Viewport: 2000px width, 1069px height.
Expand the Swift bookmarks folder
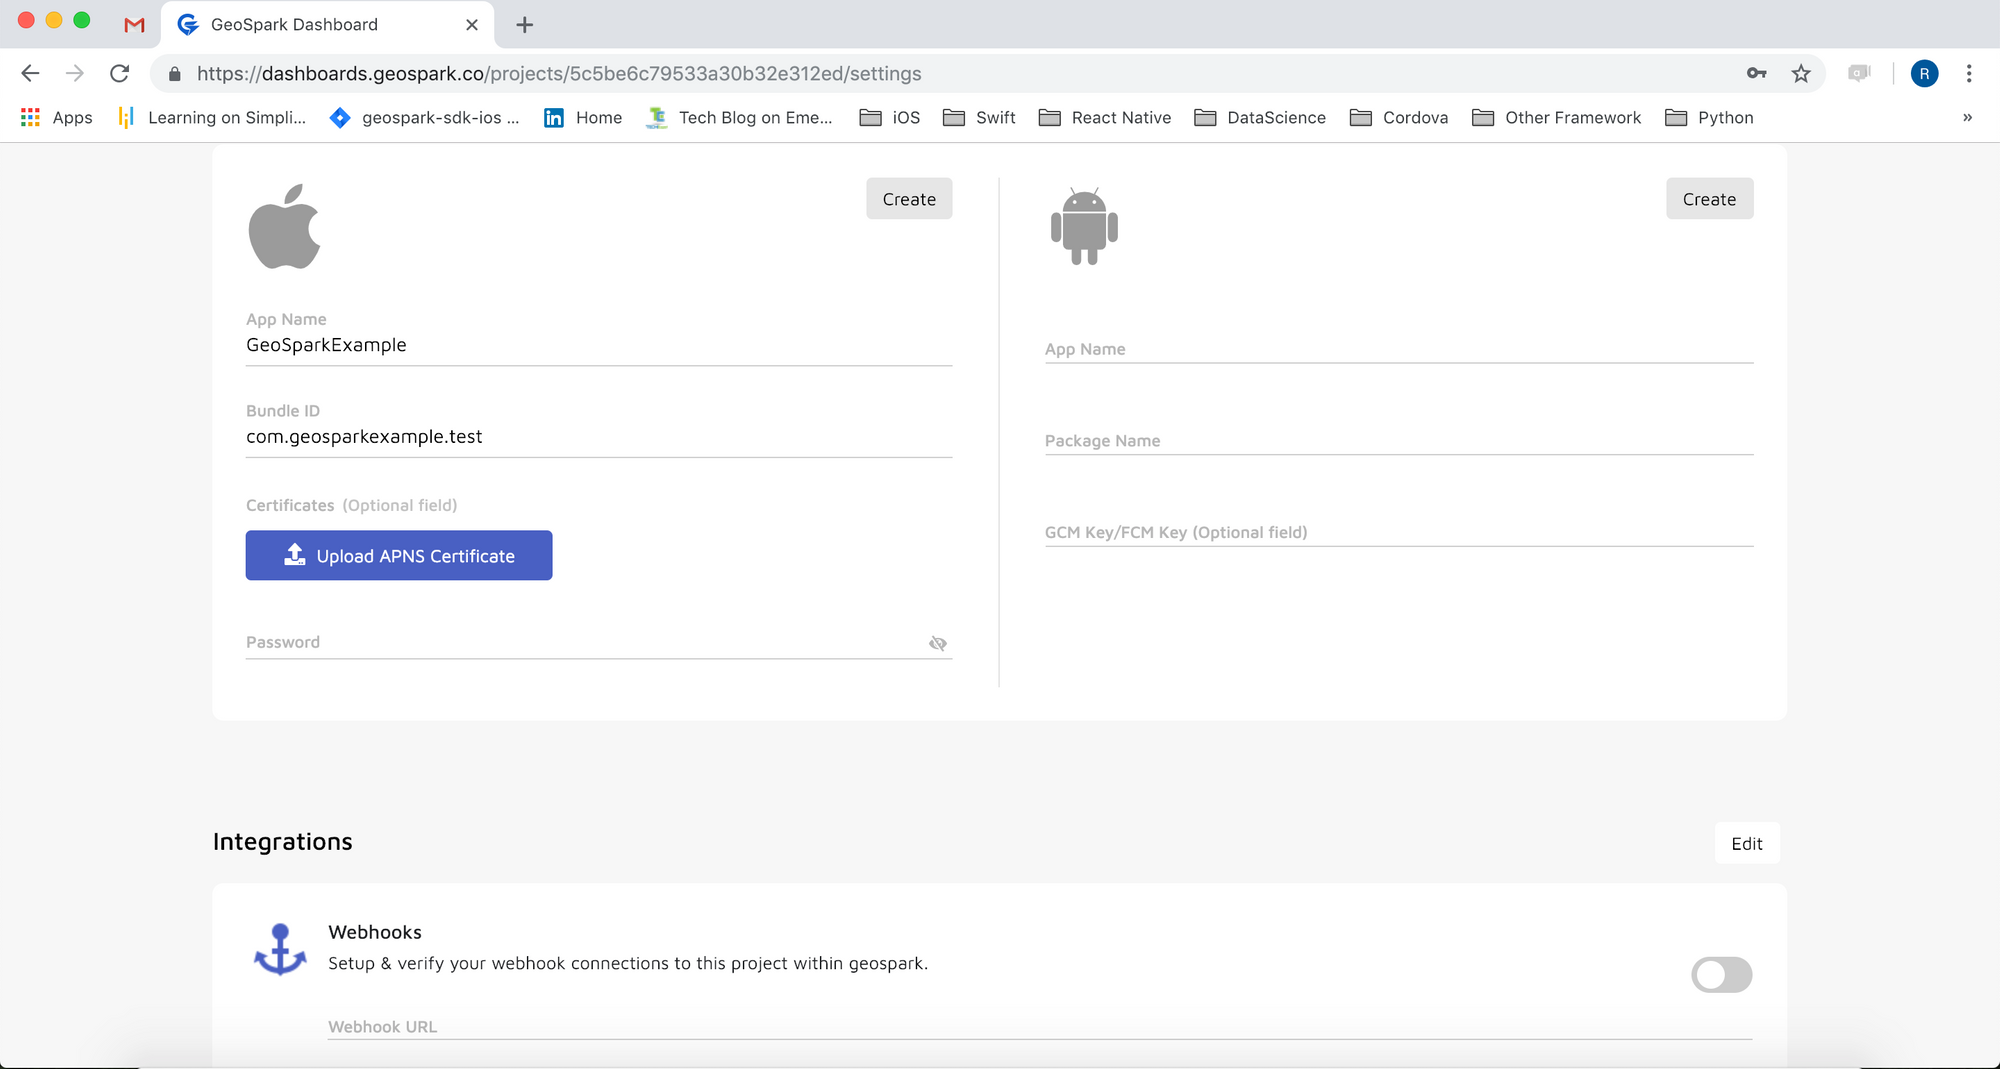(979, 118)
